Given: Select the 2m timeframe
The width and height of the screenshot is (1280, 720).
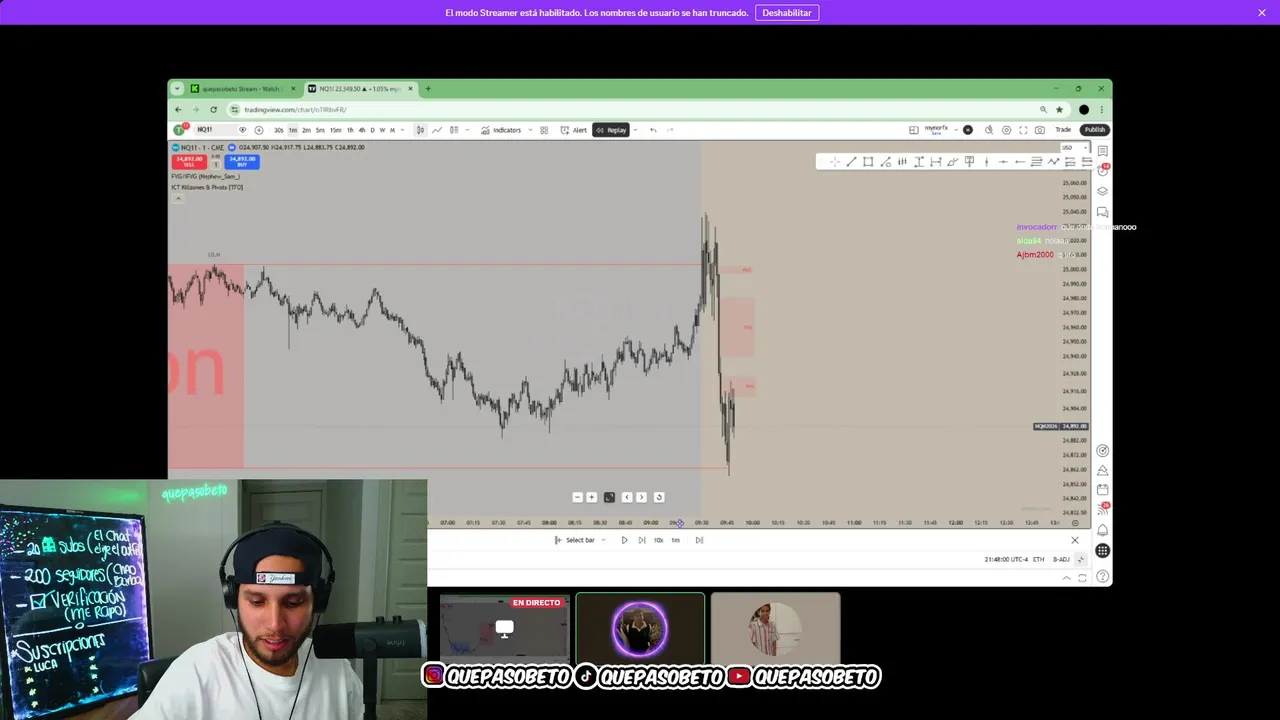Looking at the screenshot, I should point(306,130).
